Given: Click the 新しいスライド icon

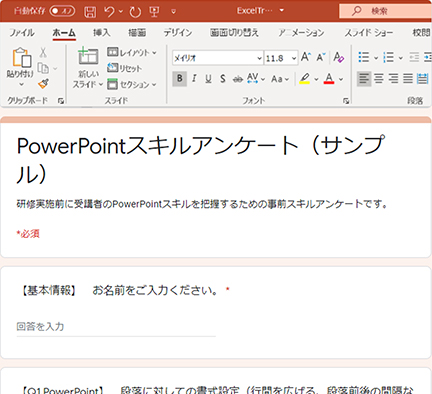Looking at the screenshot, I should click(88, 56).
